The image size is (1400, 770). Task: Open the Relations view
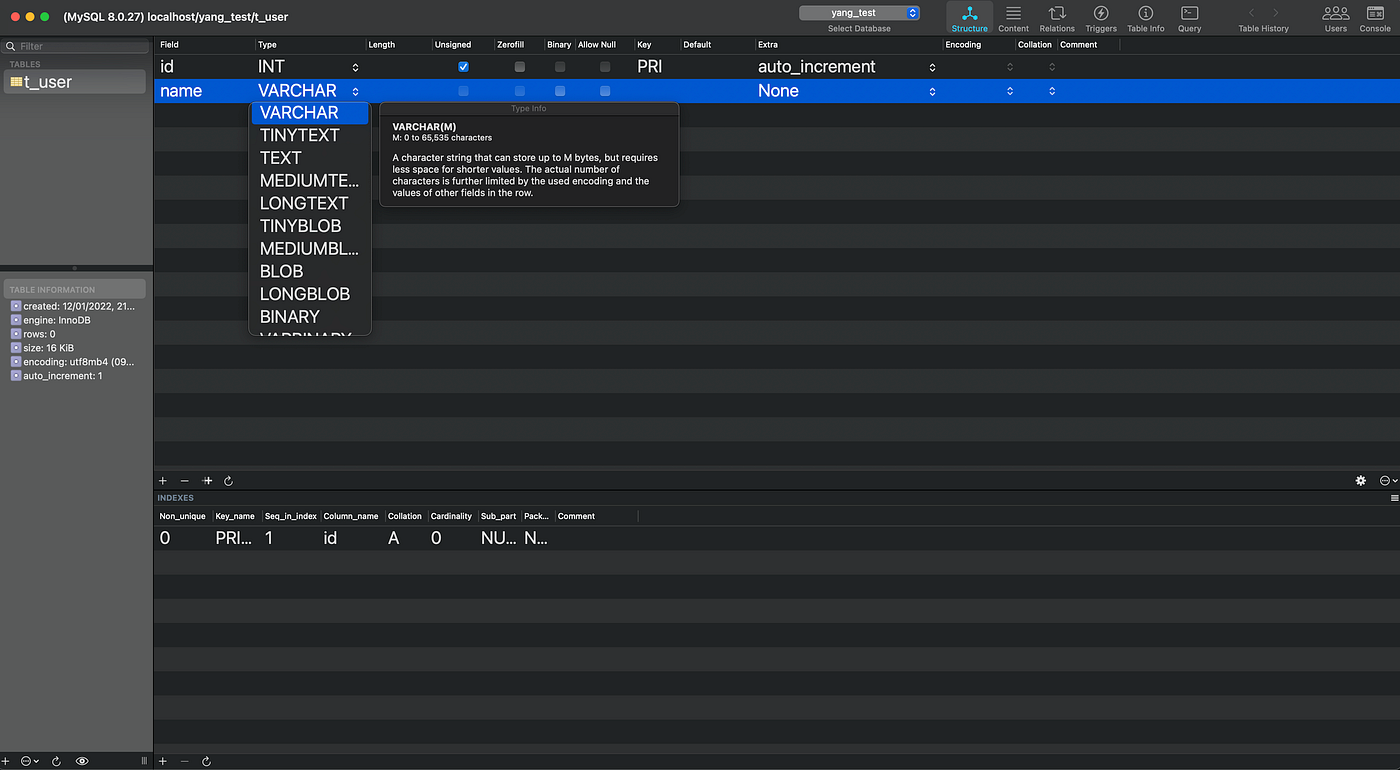(x=1056, y=17)
